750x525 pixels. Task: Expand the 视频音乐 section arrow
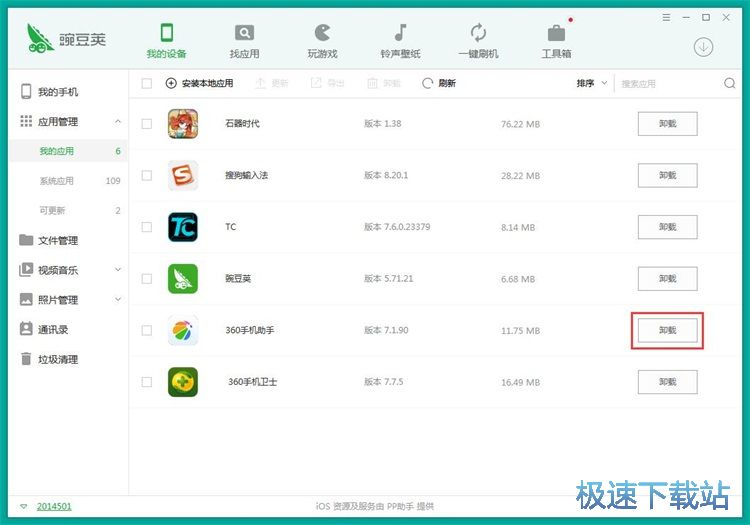118,270
